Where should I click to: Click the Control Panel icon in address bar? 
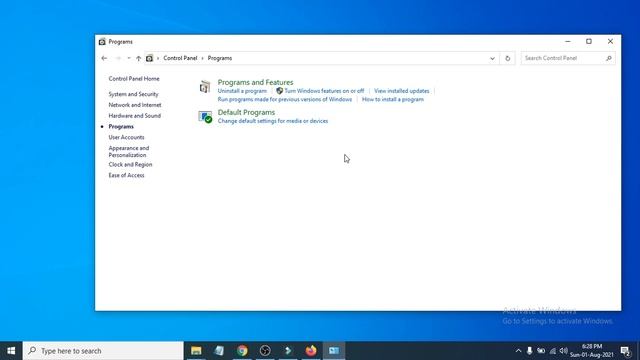click(x=149, y=58)
